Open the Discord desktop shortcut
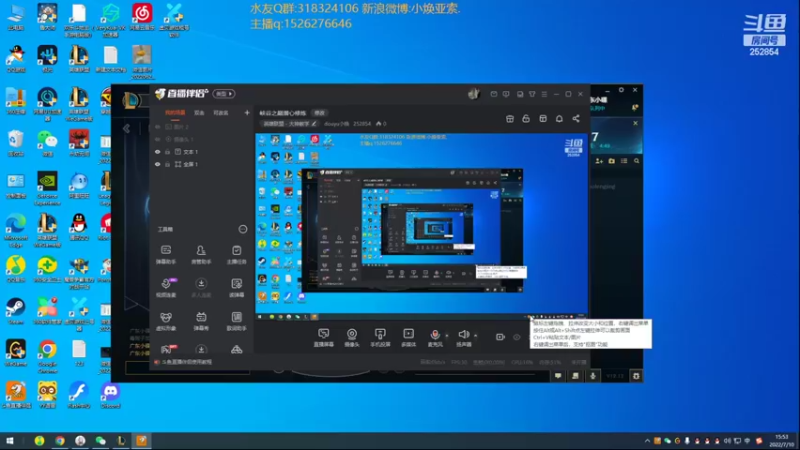This screenshot has width=800, height=450. pos(110,395)
